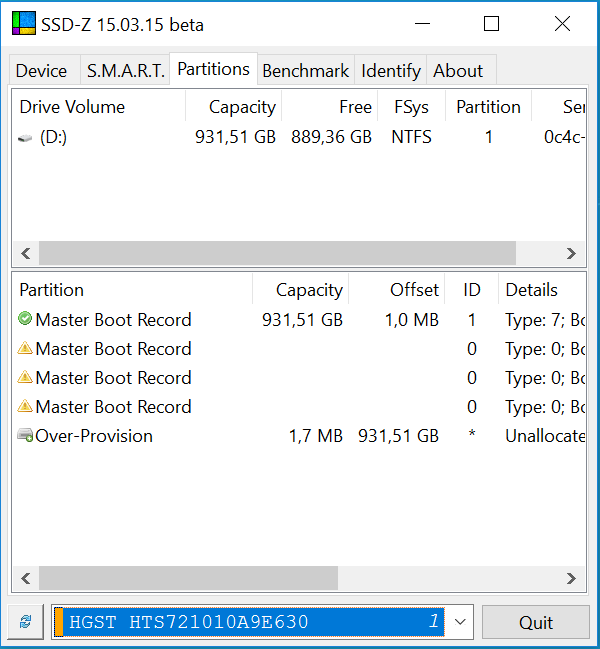Viewport: 600px width, 649px height.
Task: Minimize the SSD-Z window
Action: click(422, 24)
